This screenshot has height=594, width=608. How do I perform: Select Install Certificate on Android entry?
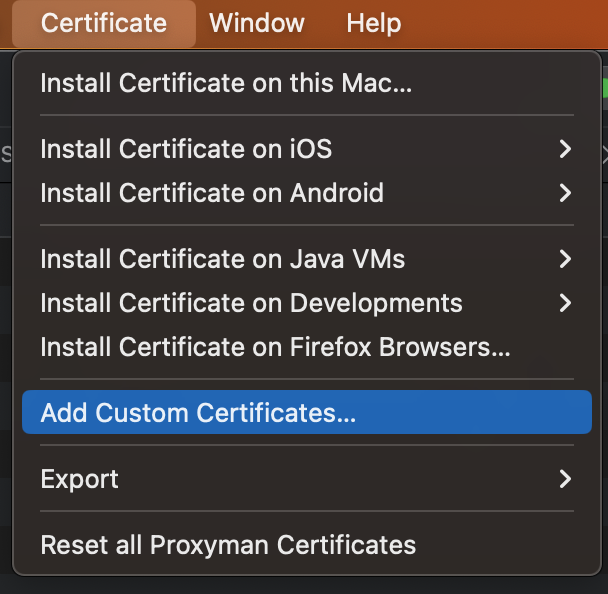[212, 192]
